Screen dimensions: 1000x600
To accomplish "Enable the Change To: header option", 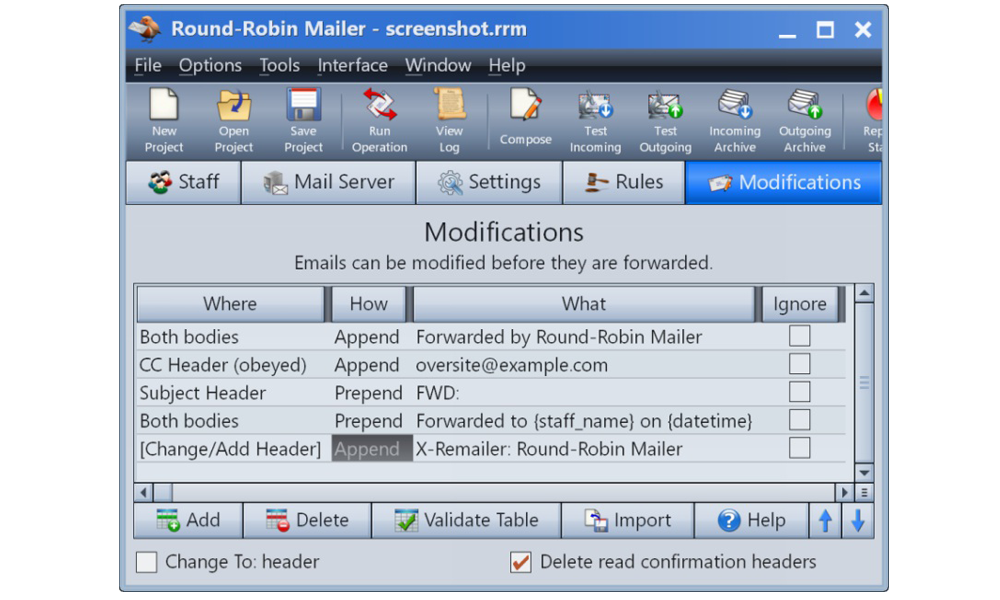I will click(145, 562).
